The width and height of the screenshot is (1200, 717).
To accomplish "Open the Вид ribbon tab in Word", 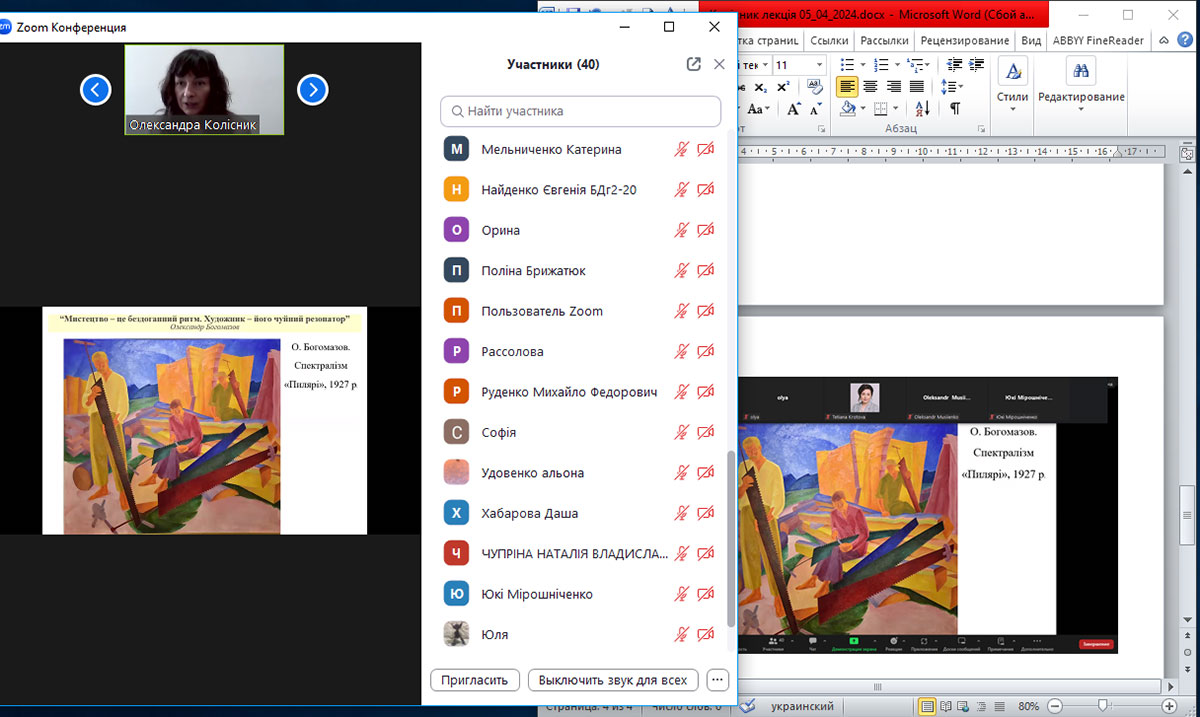I will pos(1031,40).
